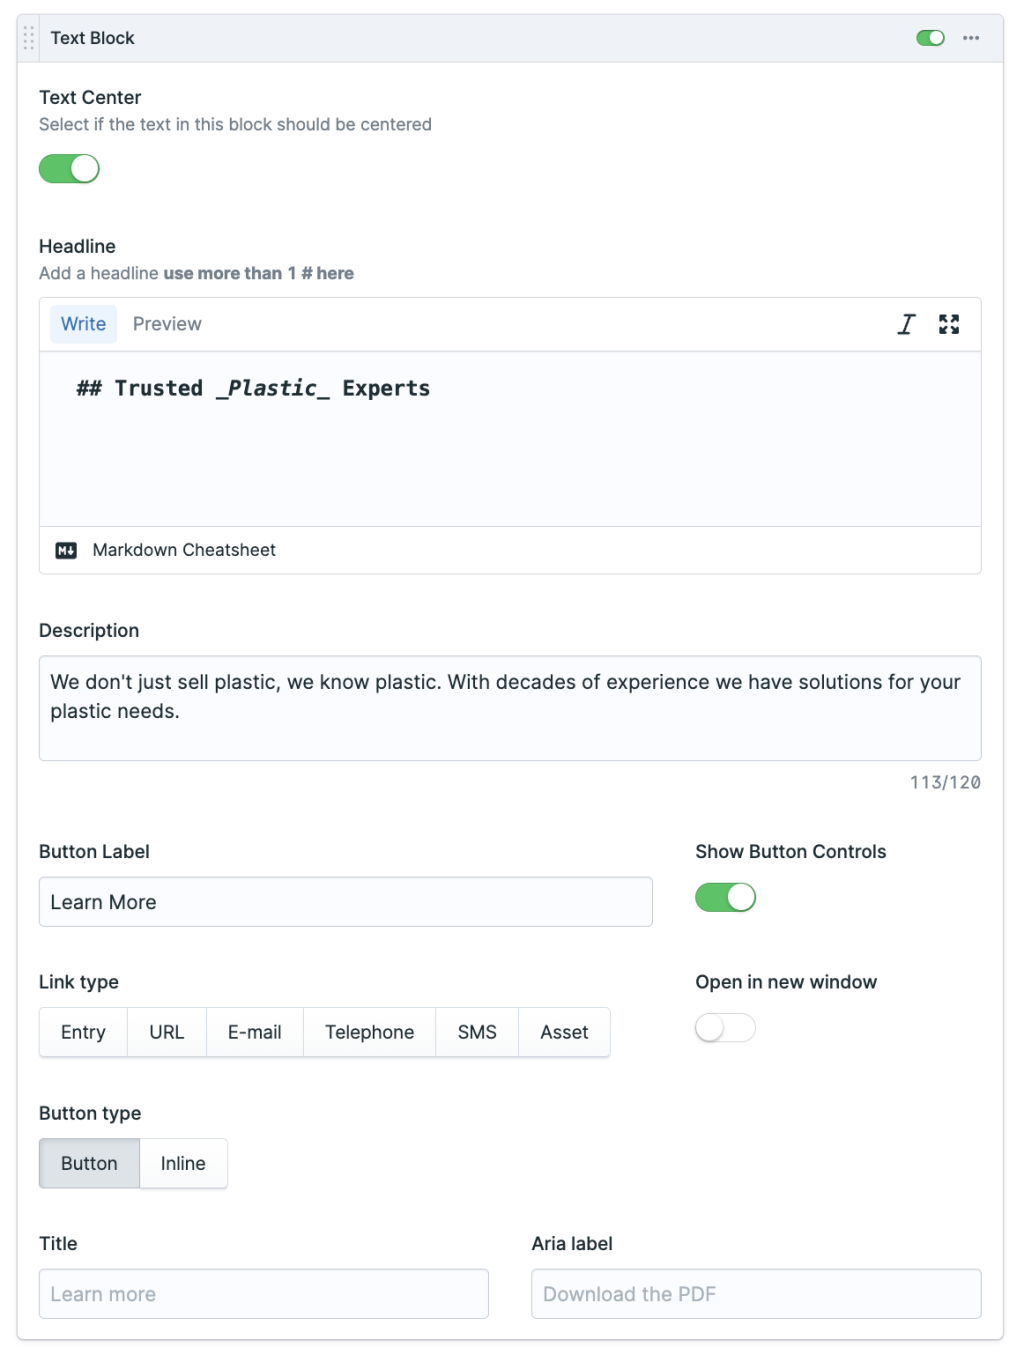Open the Text Block options ellipsis menu

[970, 37]
